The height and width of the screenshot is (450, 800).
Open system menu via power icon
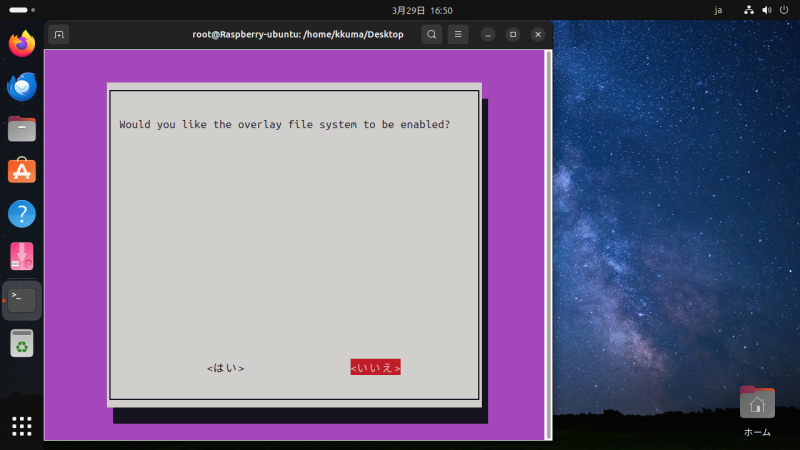click(784, 10)
